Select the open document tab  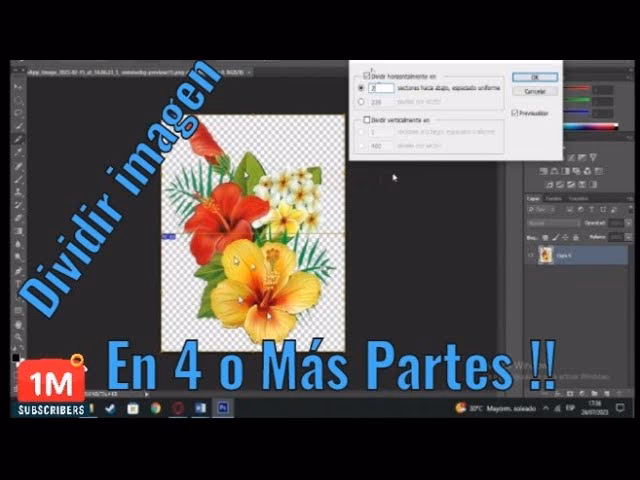coord(139,72)
